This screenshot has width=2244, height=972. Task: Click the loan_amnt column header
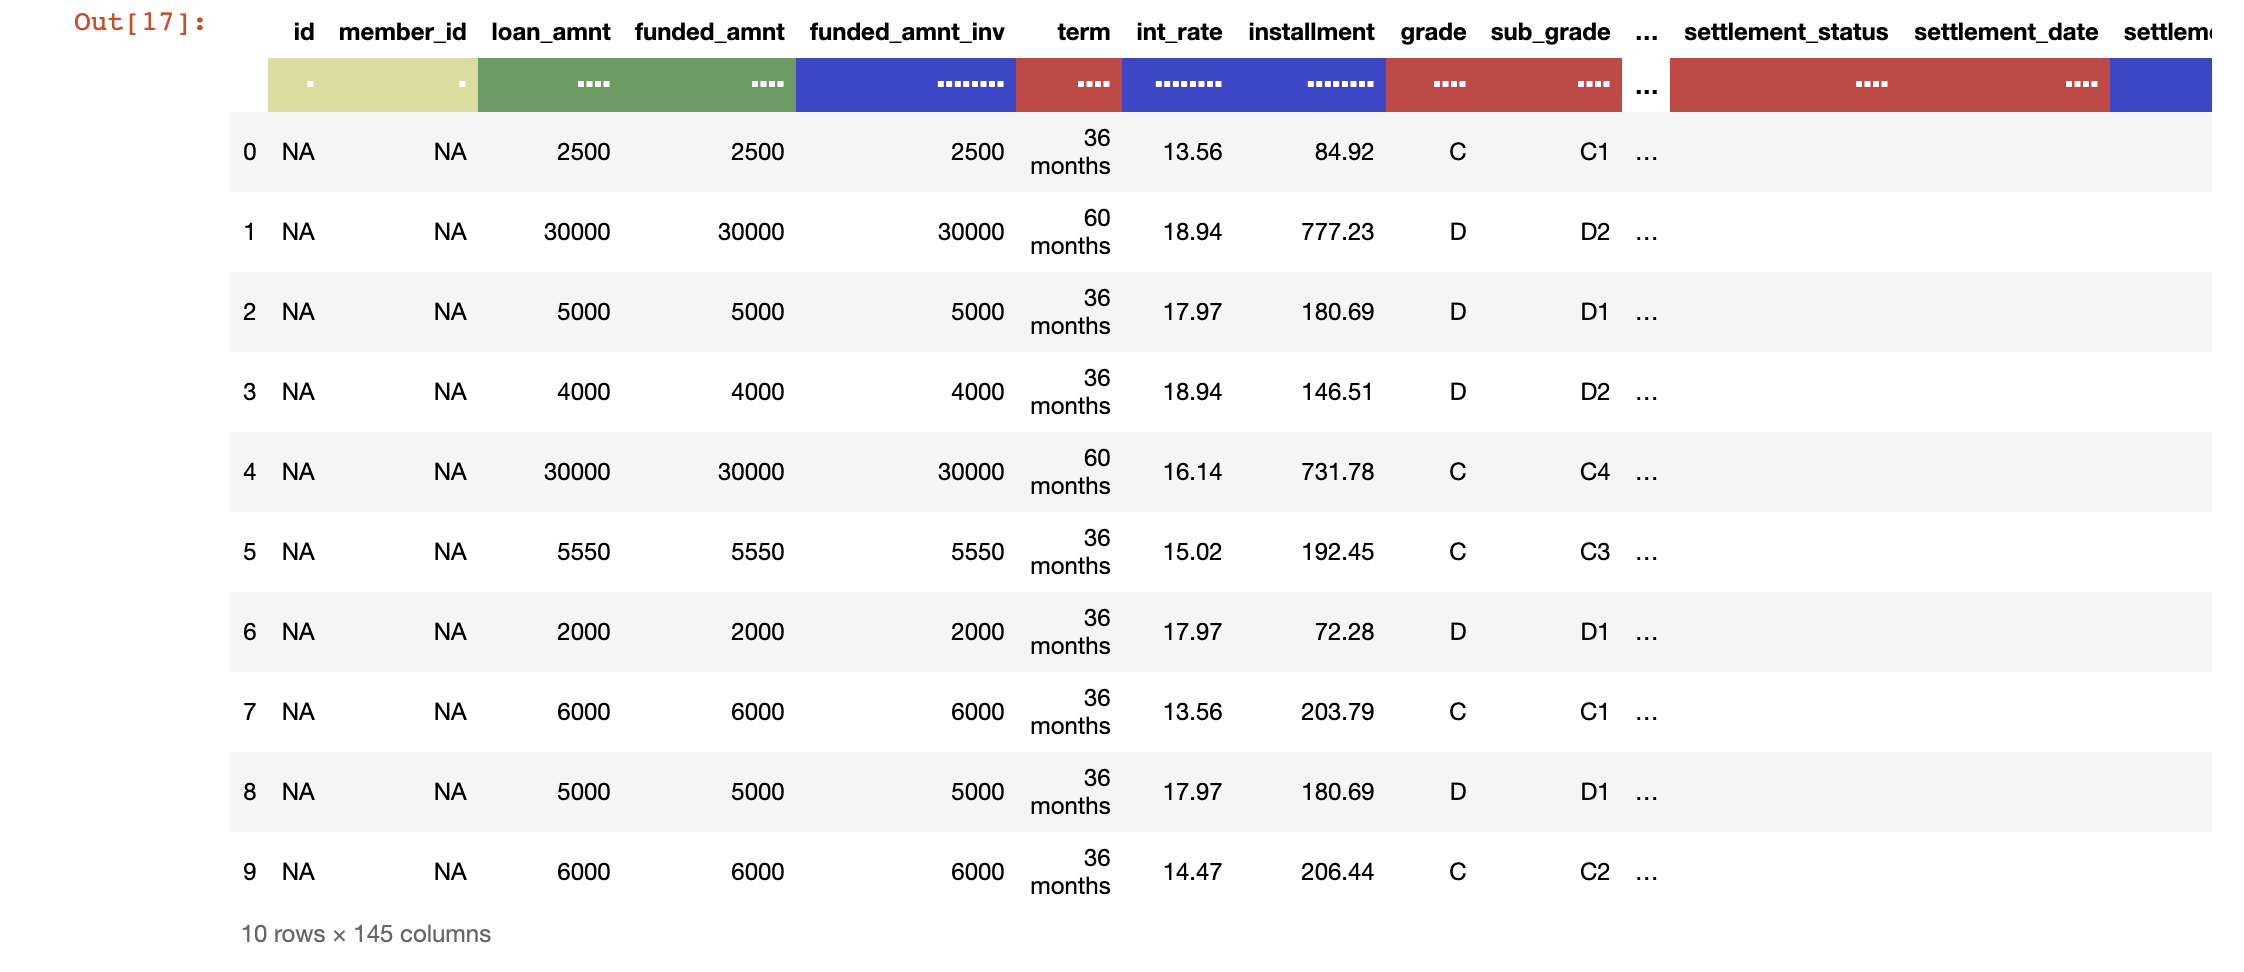tap(551, 31)
